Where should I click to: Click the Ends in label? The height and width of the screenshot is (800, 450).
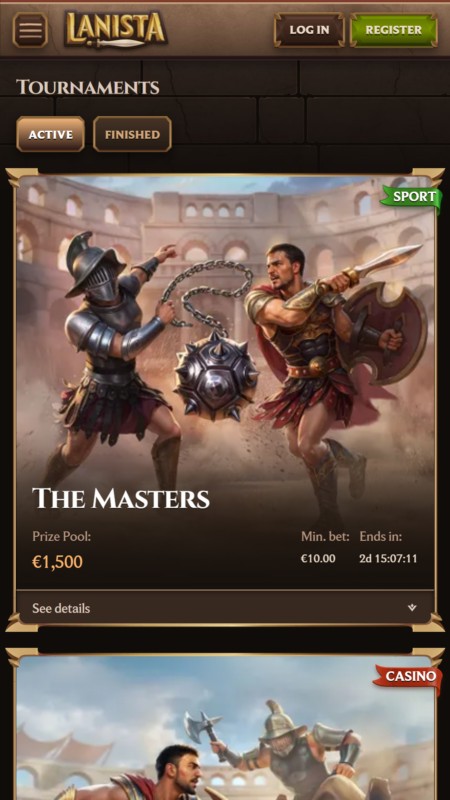click(x=381, y=536)
